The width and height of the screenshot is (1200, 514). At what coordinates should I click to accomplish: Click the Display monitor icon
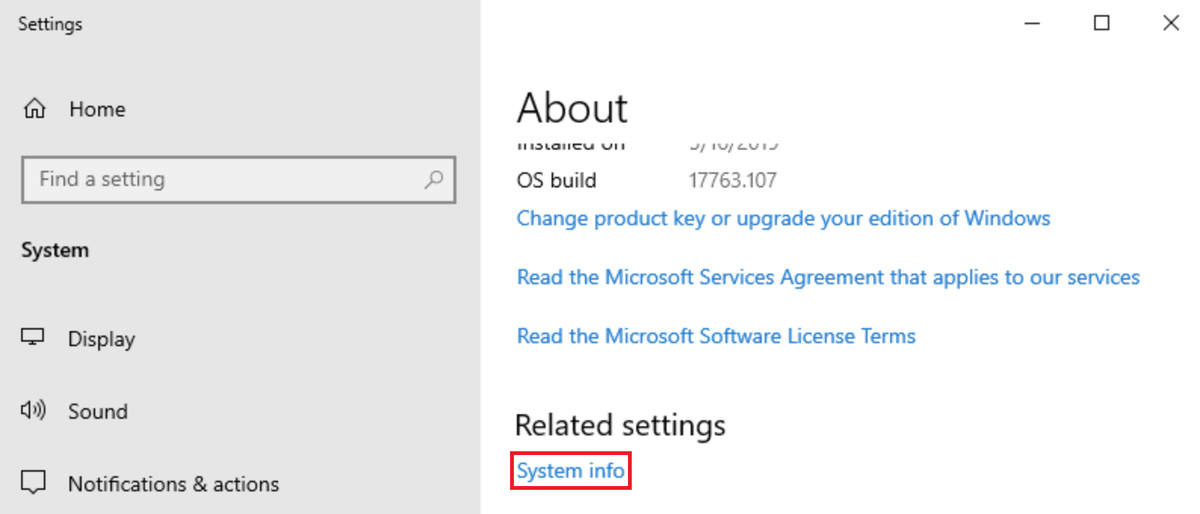pos(33,337)
